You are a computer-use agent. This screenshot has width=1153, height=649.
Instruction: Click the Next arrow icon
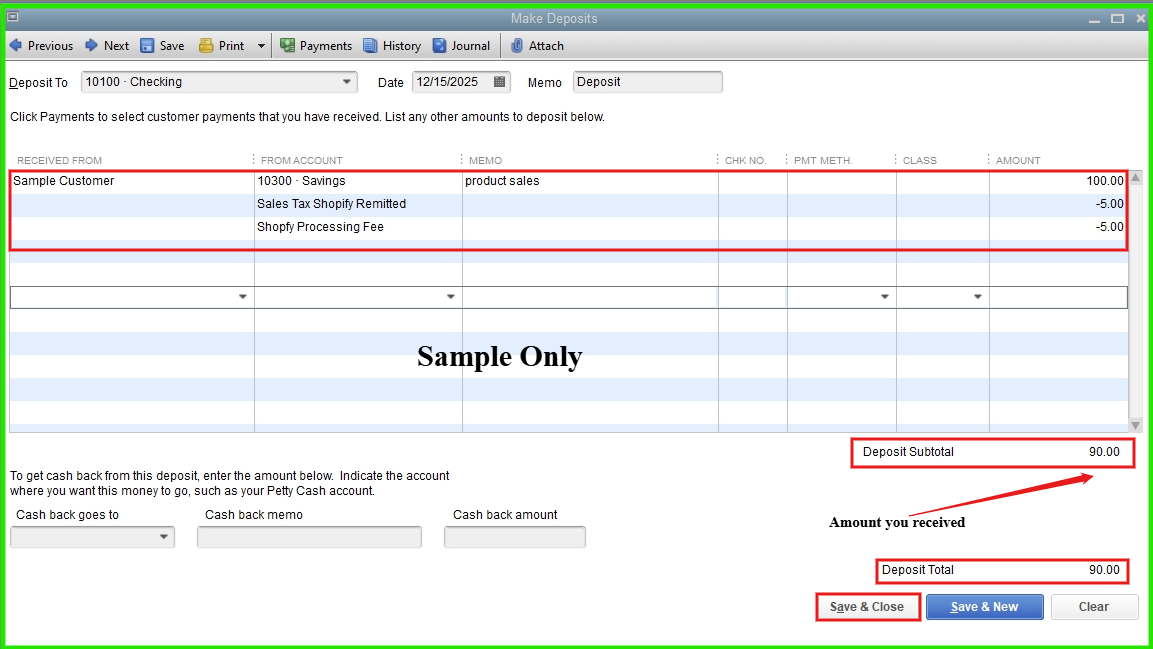click(x=91, y=45)
